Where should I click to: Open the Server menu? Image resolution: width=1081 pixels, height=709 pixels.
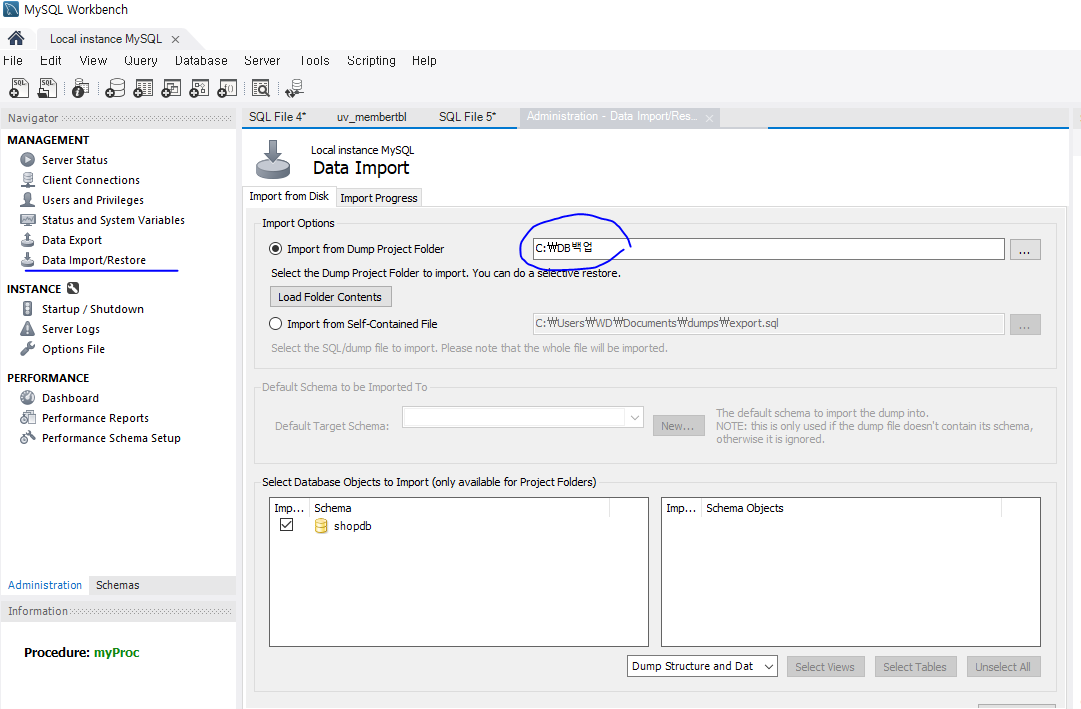click(262, 61)
